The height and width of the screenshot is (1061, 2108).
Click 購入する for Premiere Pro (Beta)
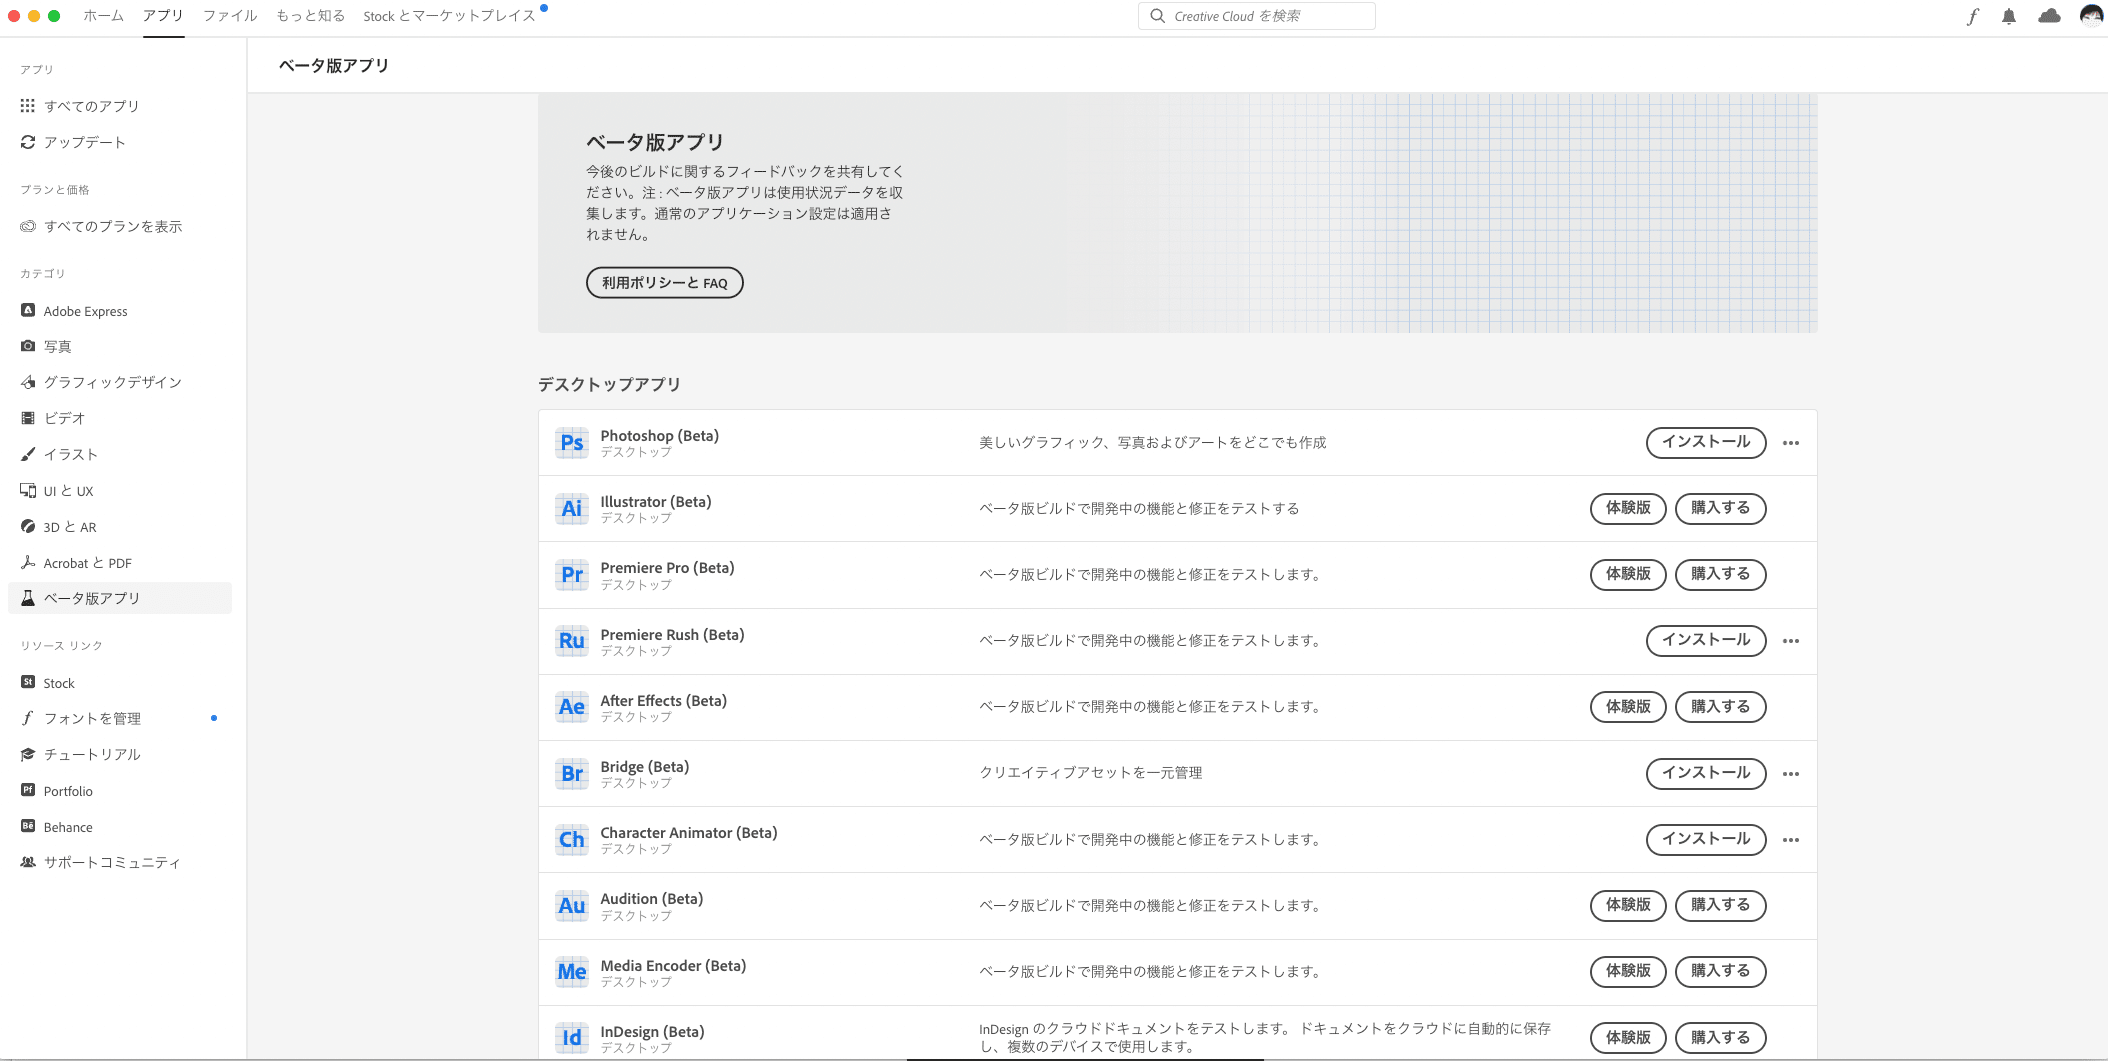point(1720,574)
